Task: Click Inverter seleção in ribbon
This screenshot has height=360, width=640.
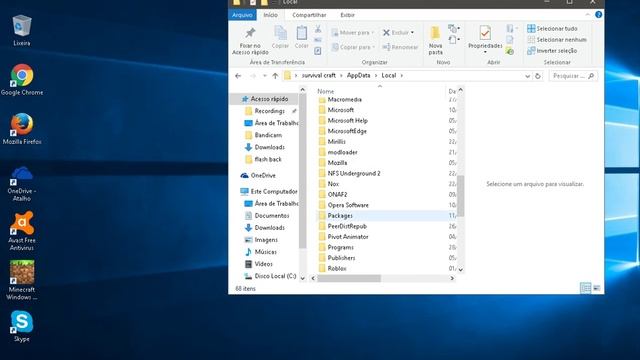Action: pyautogui.click(x=552, y=51)
